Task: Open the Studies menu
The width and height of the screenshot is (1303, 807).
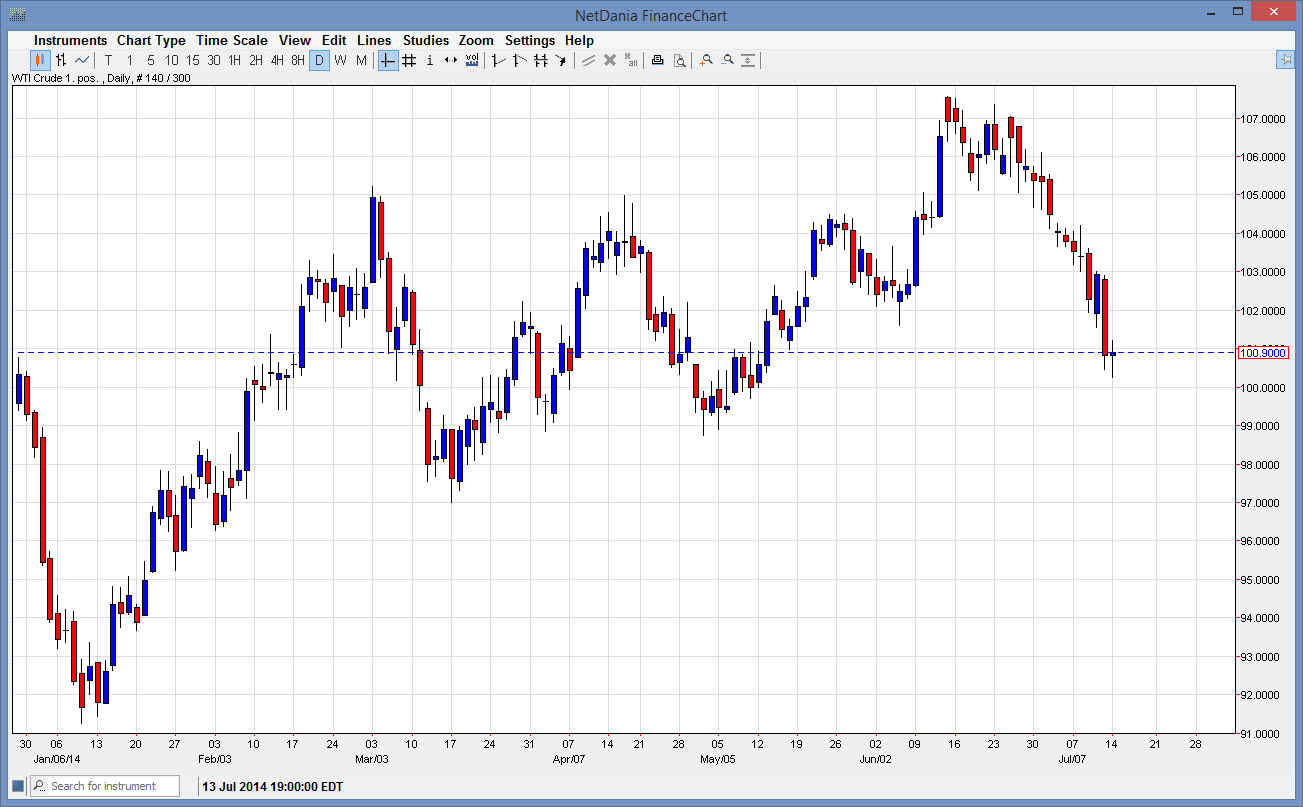Action: point(426,40)
